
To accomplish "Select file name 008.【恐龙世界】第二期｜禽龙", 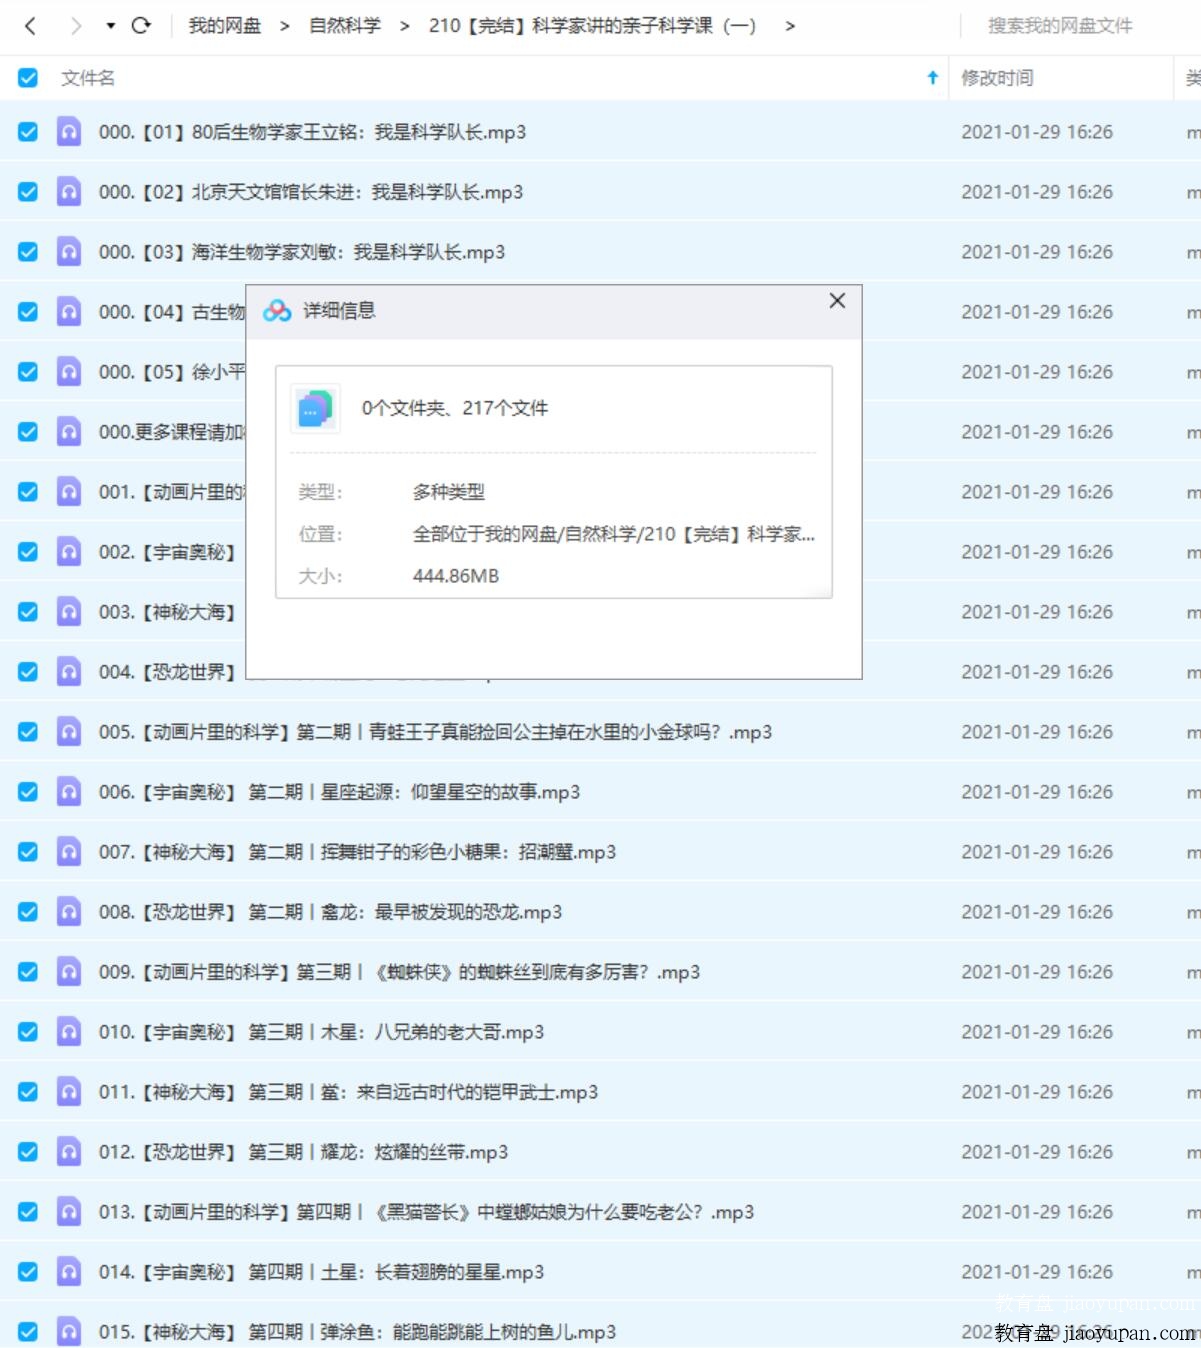I will tap(330, 912).
